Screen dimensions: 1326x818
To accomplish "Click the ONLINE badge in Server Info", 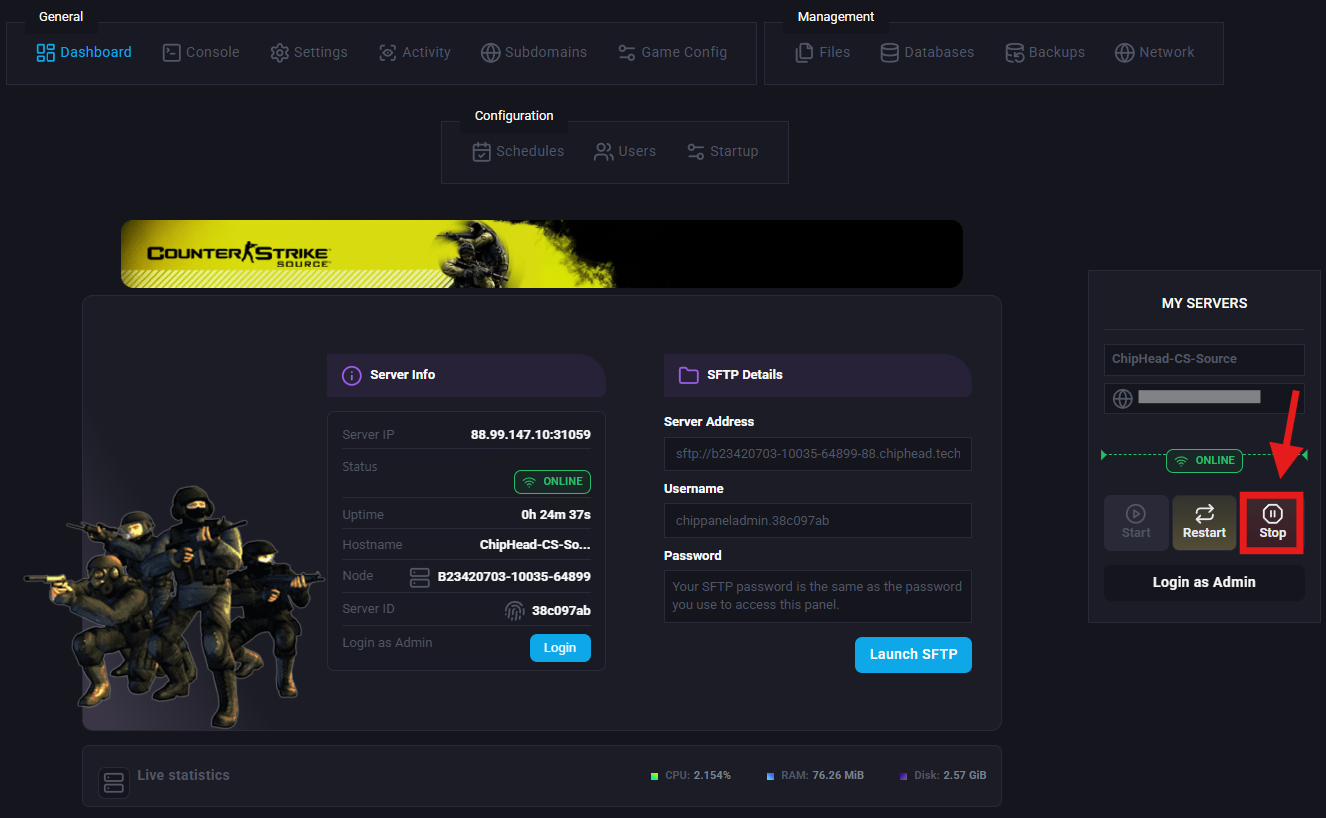I will click(552, 482).
